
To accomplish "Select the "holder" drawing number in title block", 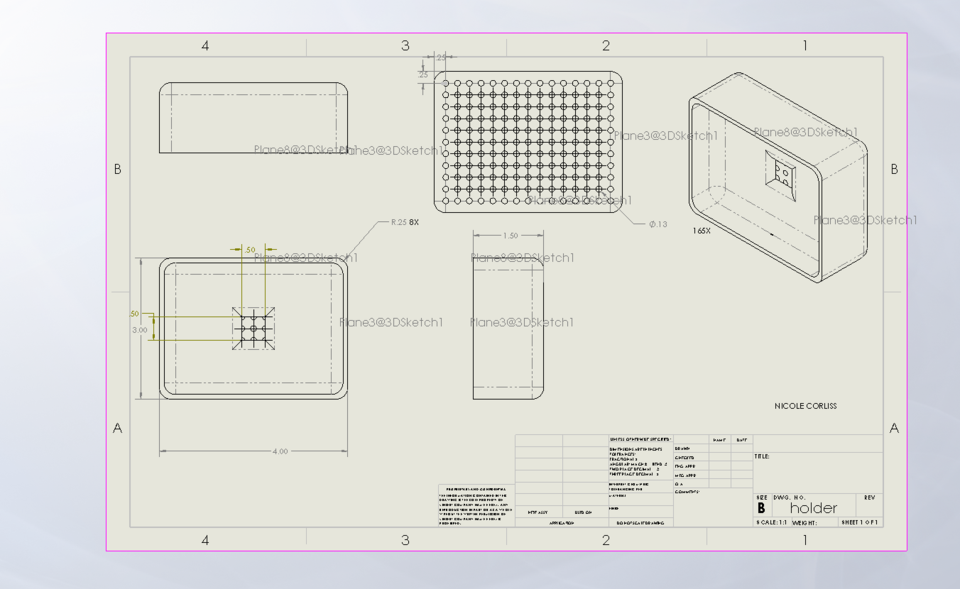I will pyautogui.click(x=812, y=507).
